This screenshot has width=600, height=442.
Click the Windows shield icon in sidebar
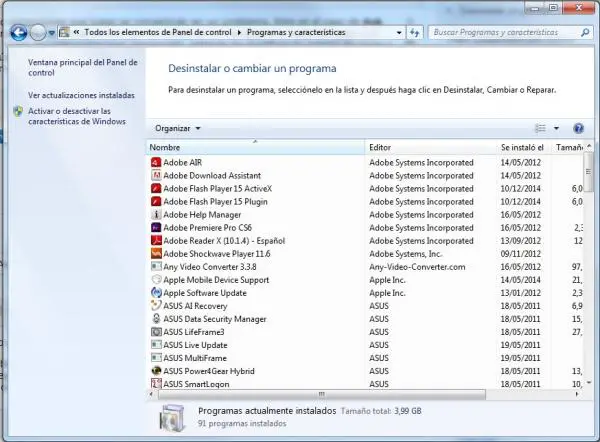[x=18, y=111]
